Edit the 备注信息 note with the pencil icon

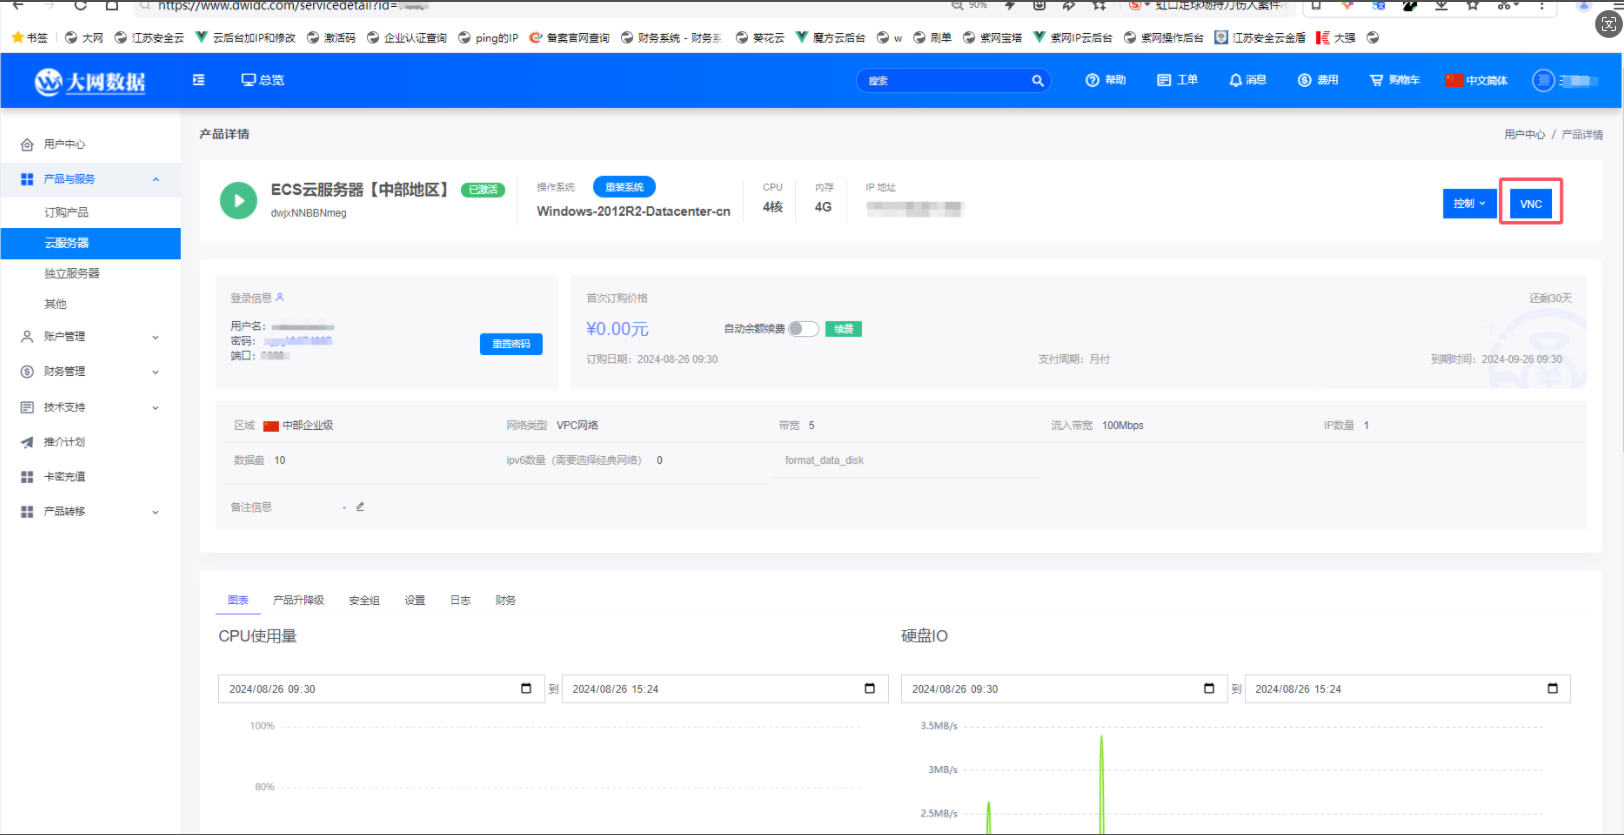coord(360,507)
